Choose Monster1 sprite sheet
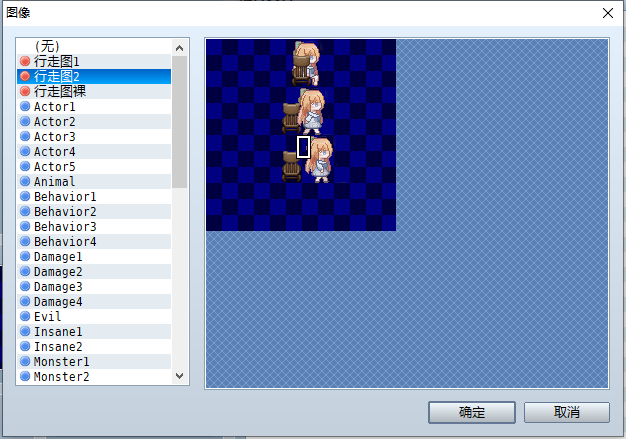Image resolution: width=626 pixels, height=439 pixels. [94, 362]
